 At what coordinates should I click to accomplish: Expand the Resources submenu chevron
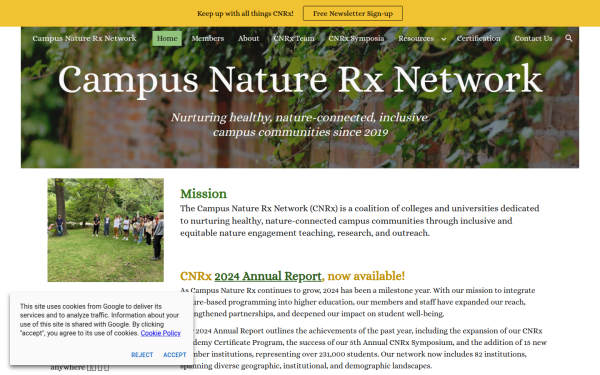pos(443,39)
